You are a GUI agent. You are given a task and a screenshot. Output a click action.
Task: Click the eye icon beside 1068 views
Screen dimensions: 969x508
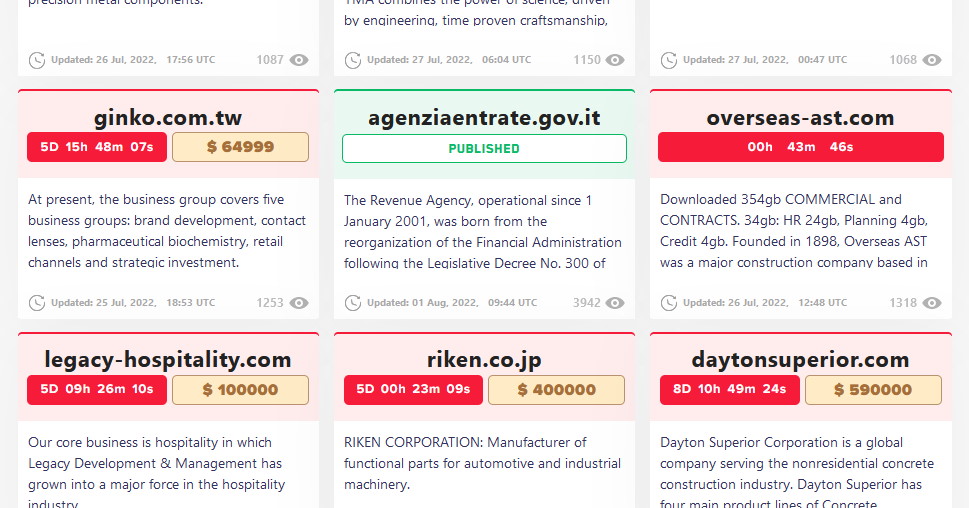pyautogui.click(x=932, y=60)
